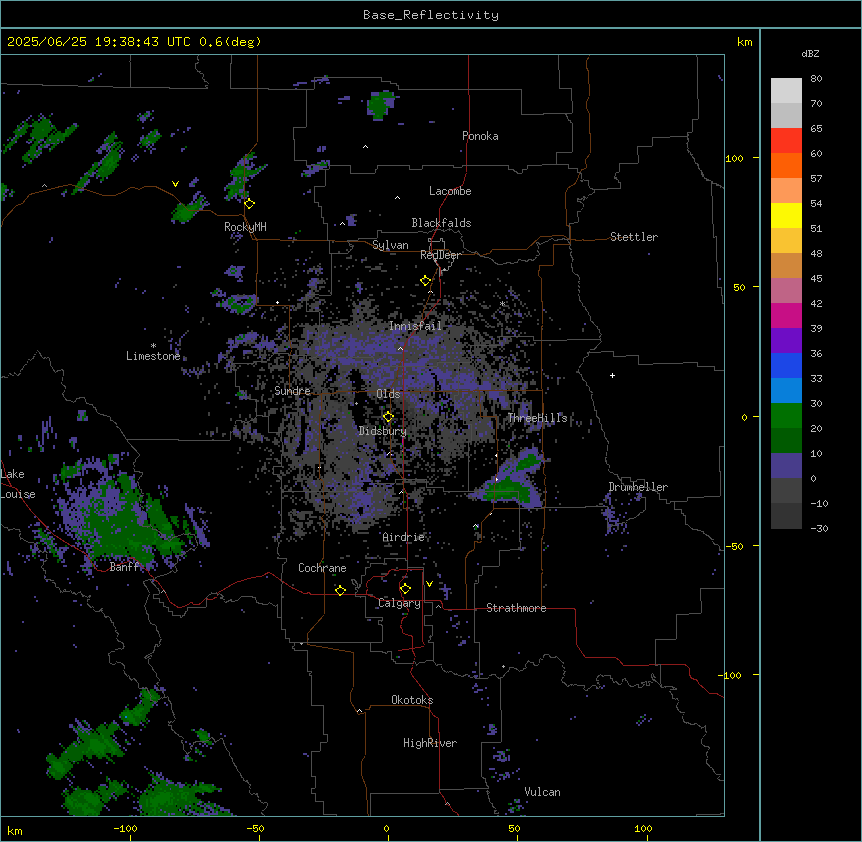Click the -50 tick label on the bottom horizontal axis
Image resolution: width=862 pixels, height=842 pixels.
[x=255, y=828]
